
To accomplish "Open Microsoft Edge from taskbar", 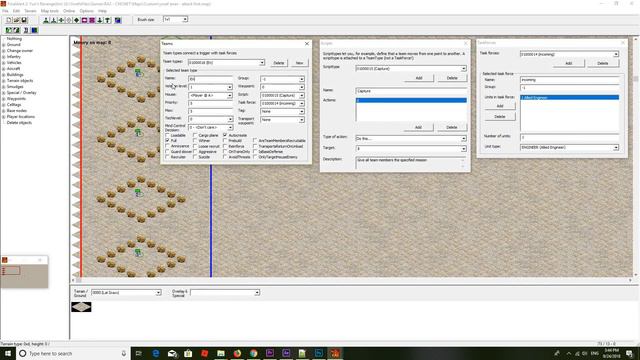I will coord(156,353).
